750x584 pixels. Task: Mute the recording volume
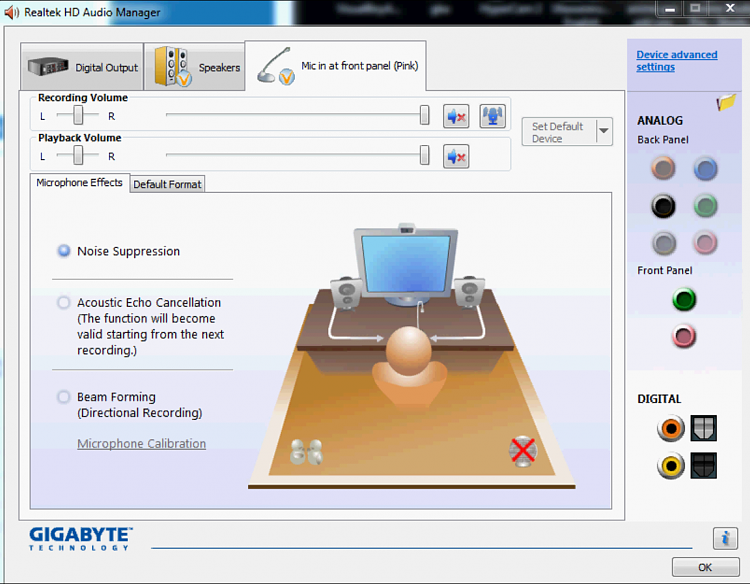457,116
